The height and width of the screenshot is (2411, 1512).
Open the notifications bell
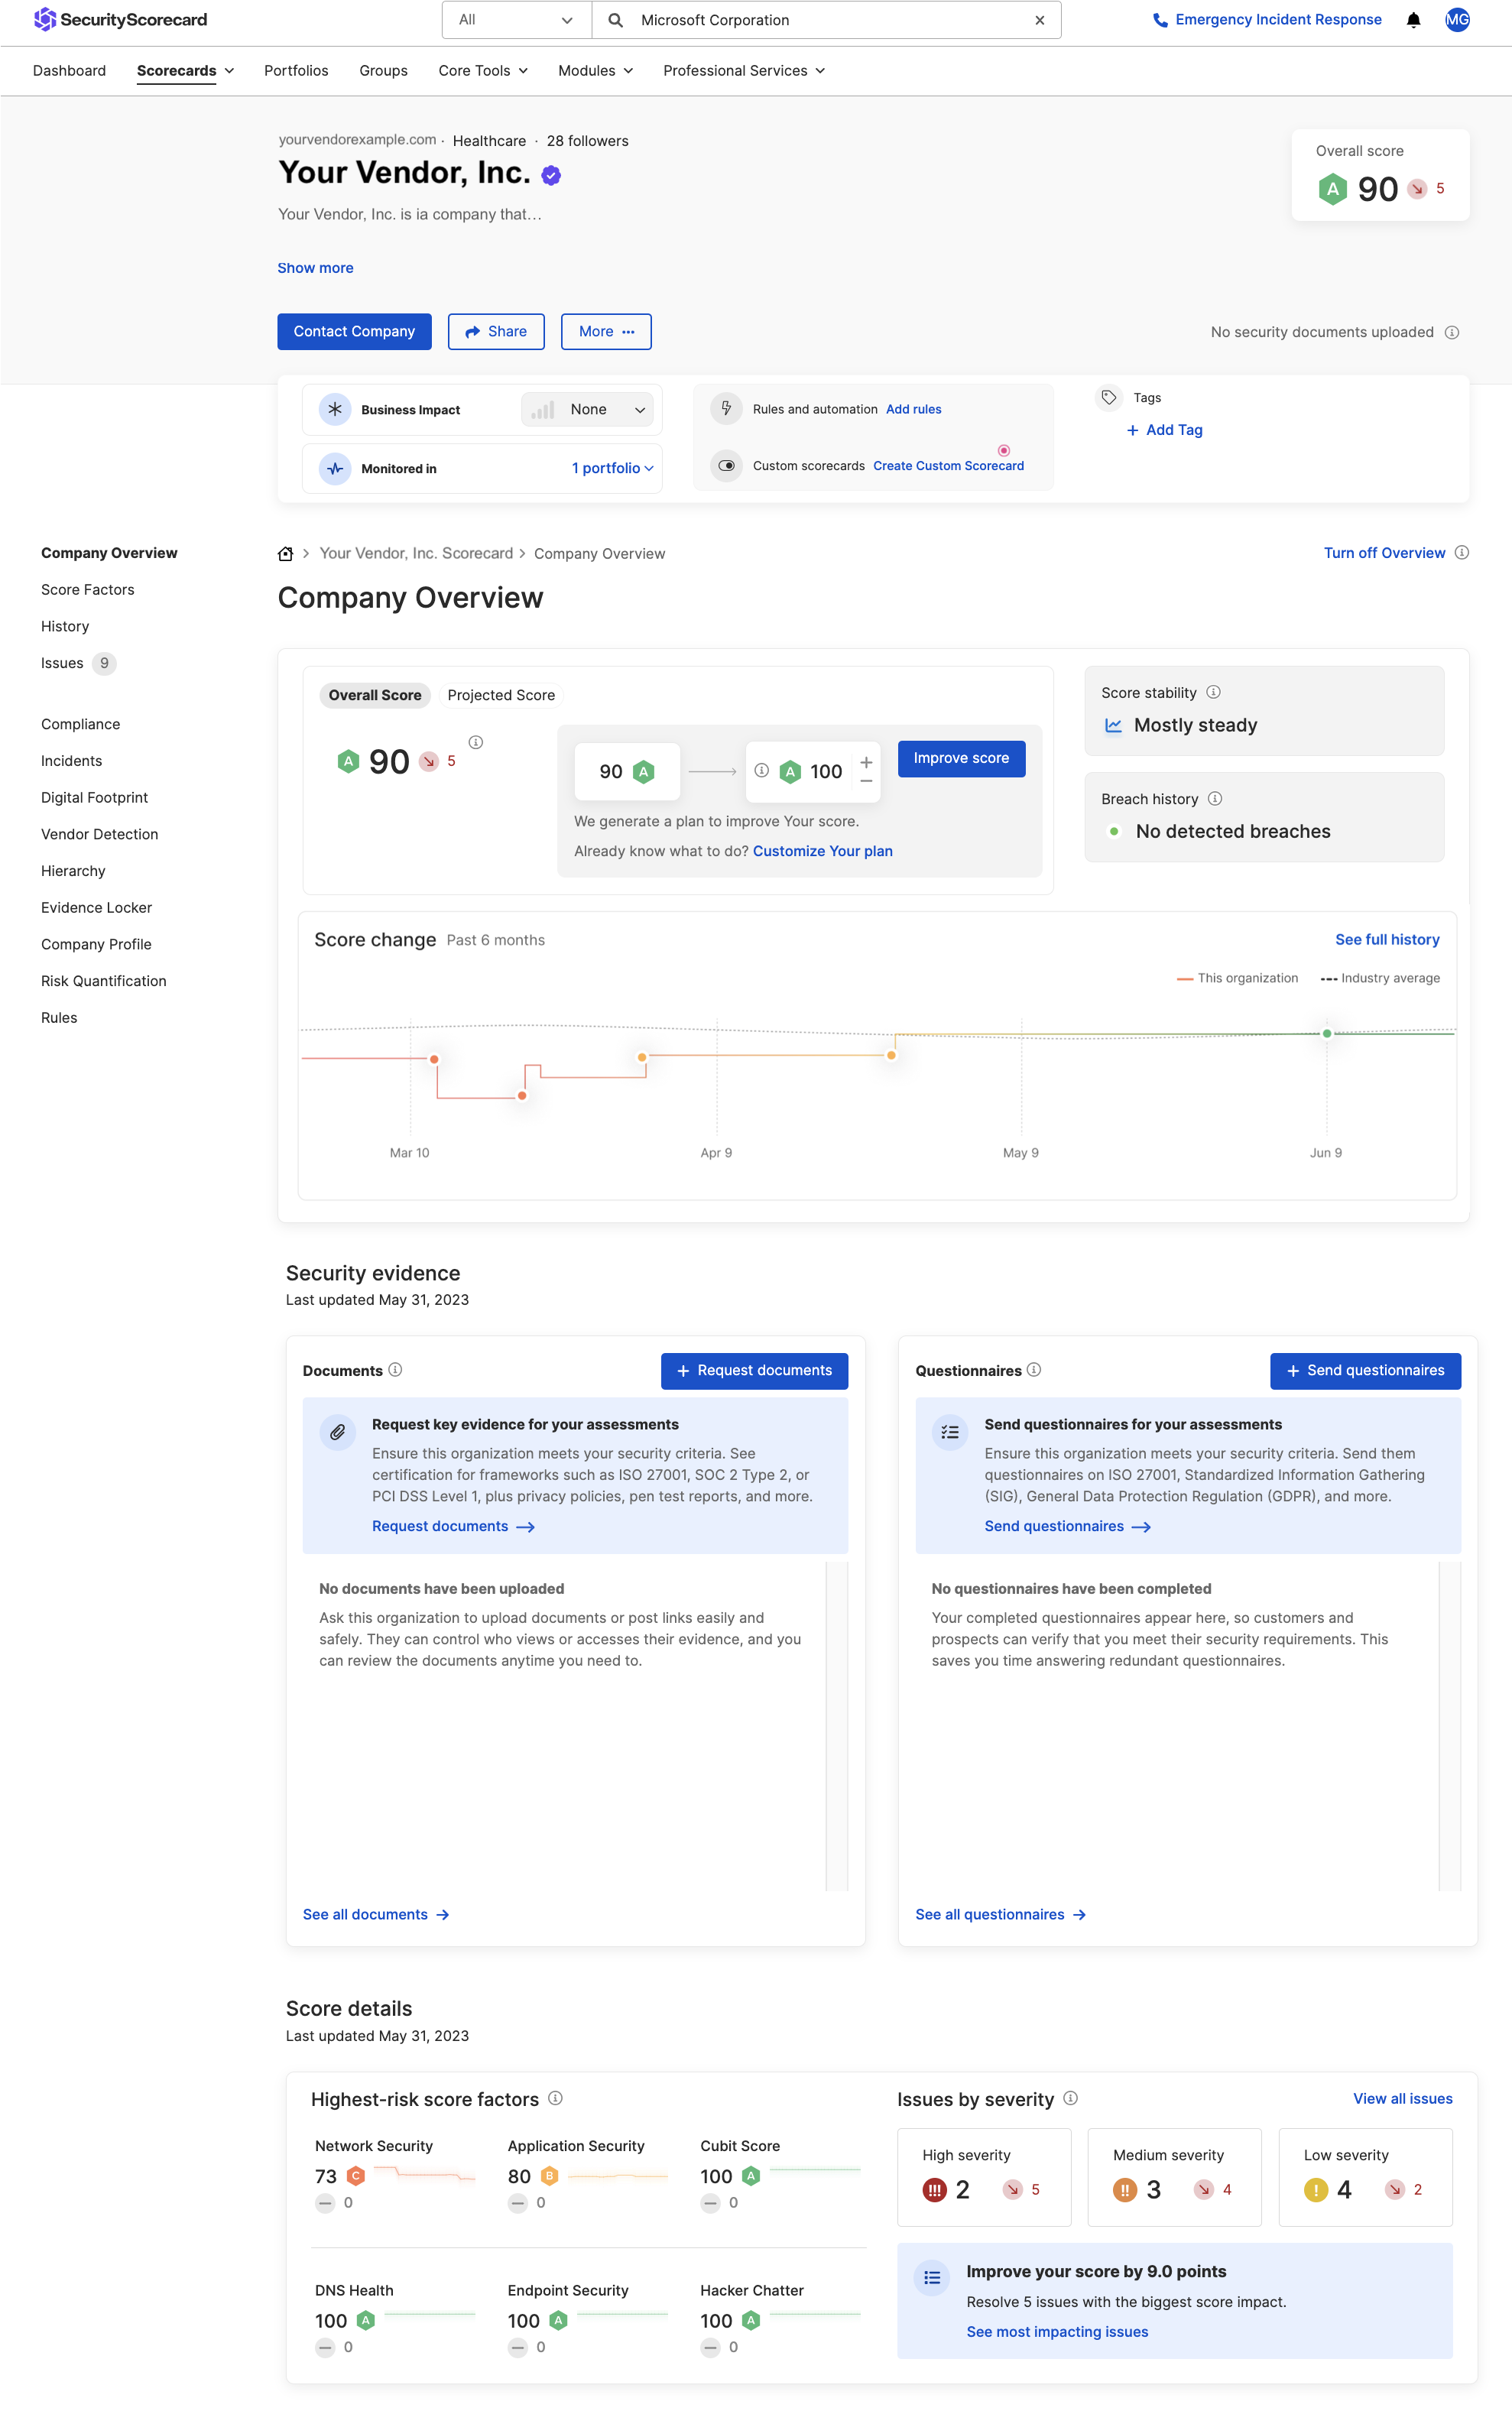click(1413, 20)
